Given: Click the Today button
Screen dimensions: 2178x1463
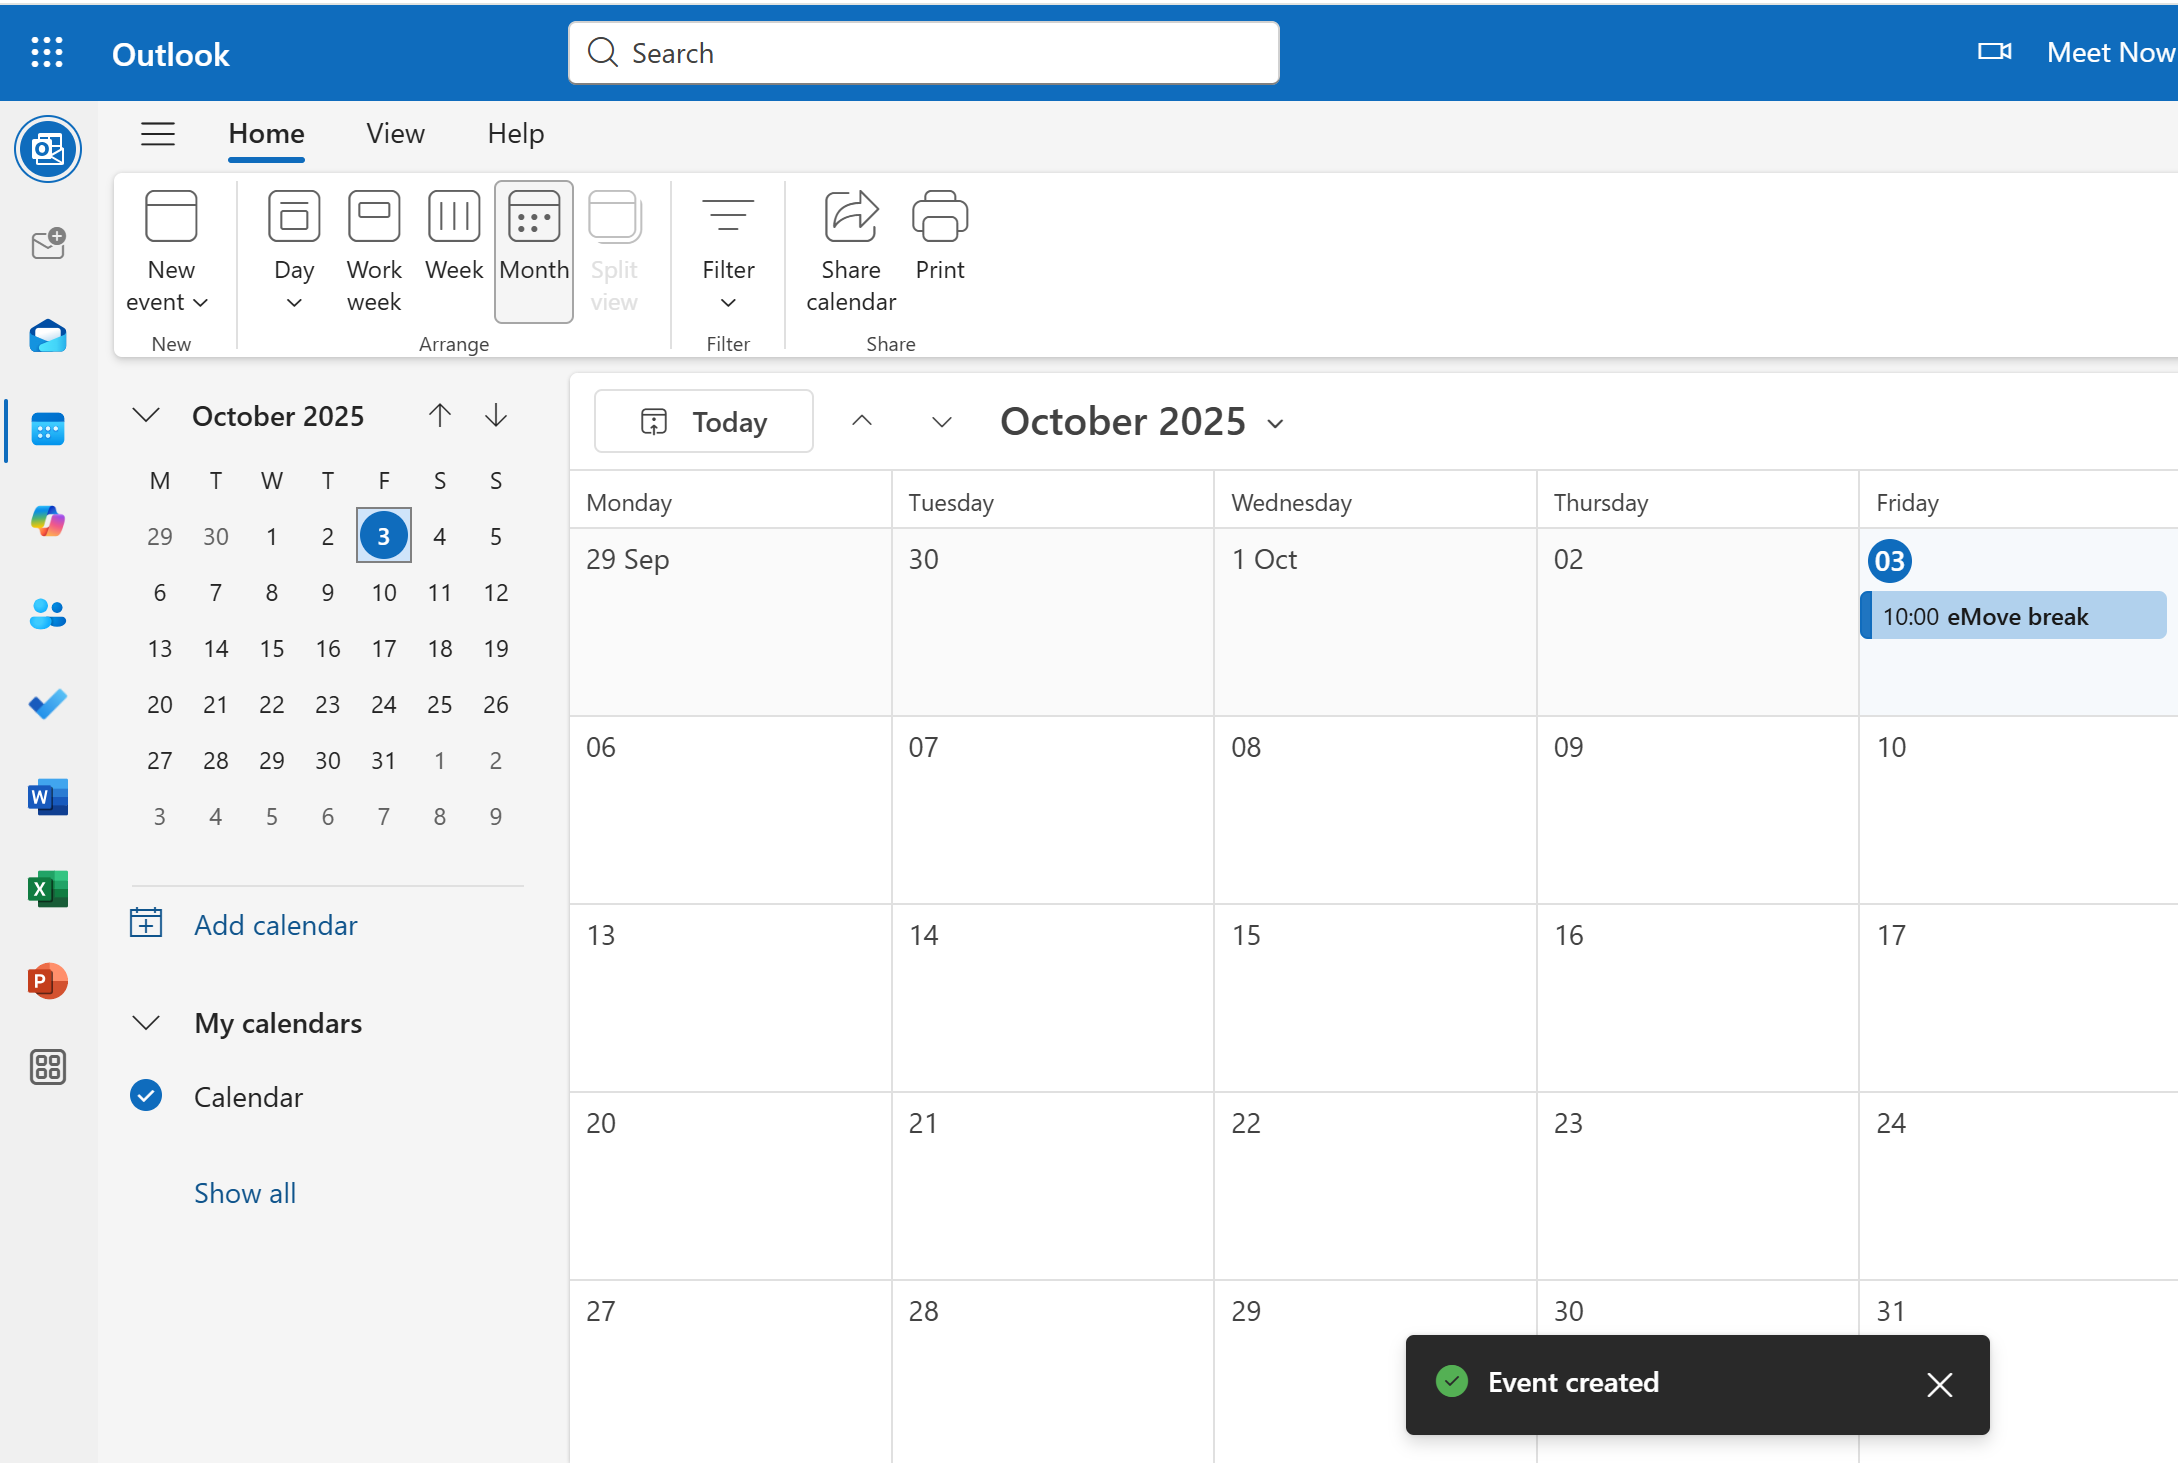Looking at the screenshot, I should pyautogui.click(x=703, y=421).
